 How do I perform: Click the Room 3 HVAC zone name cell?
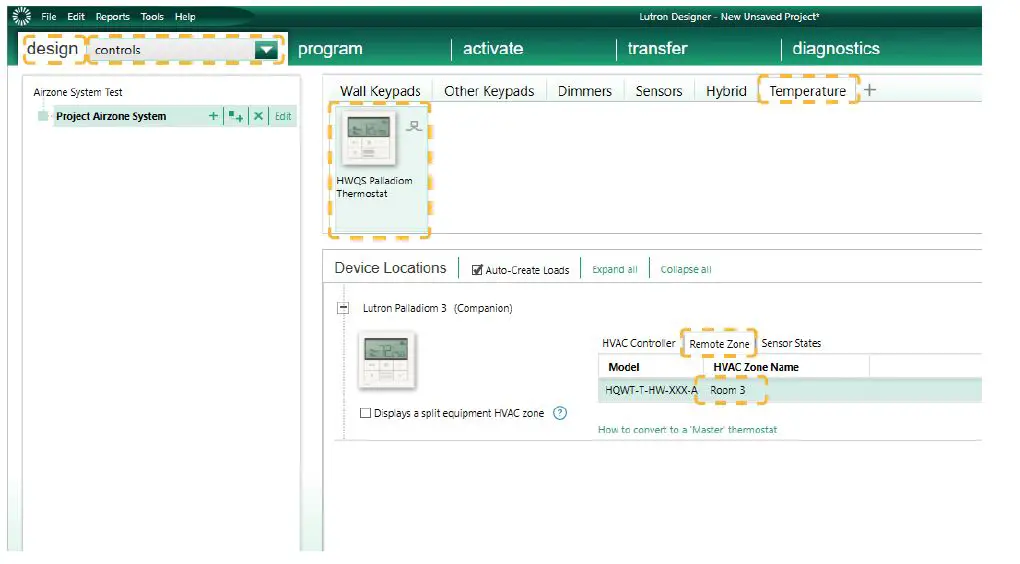[728, 390]
